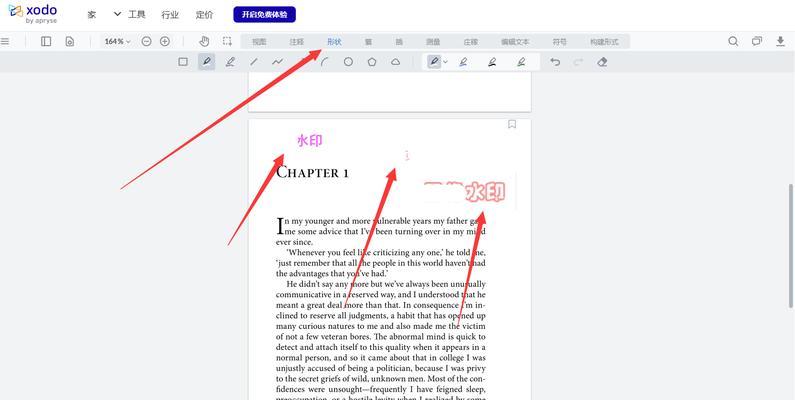Click the vertical document scrollbar

[791, 246]
